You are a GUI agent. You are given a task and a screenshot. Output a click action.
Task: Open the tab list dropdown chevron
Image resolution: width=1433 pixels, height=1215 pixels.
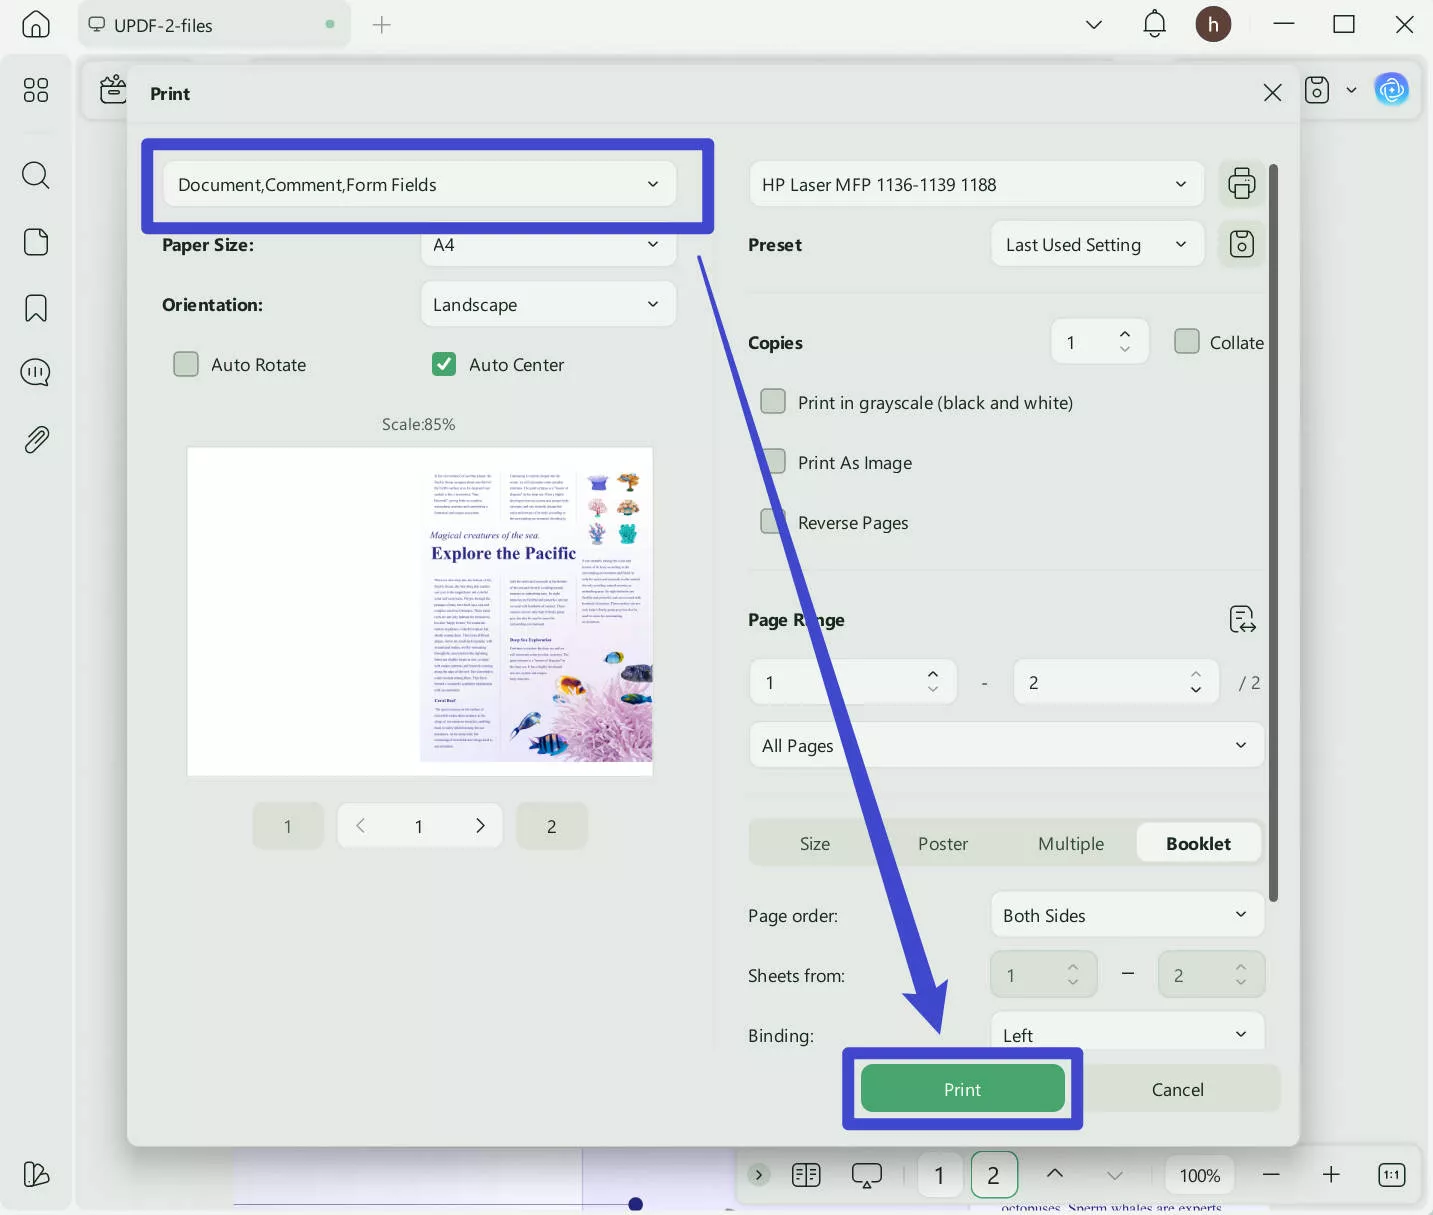(1094, 24)
